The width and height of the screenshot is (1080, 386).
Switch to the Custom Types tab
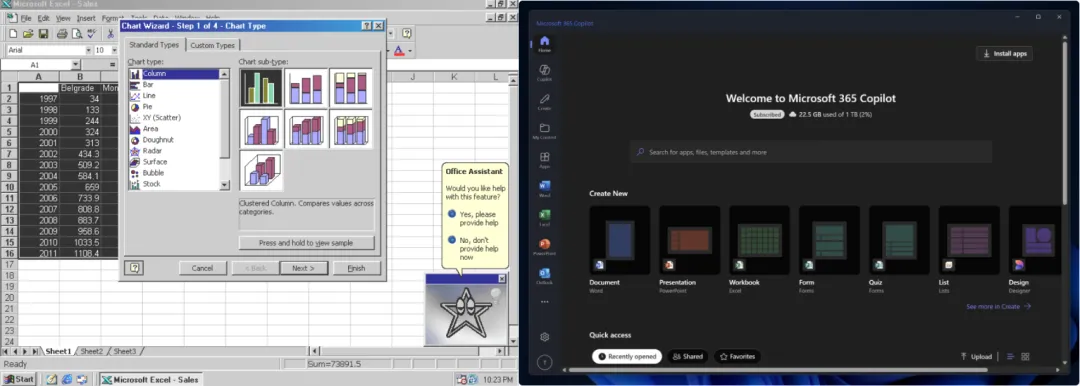[x=212, y=45]
